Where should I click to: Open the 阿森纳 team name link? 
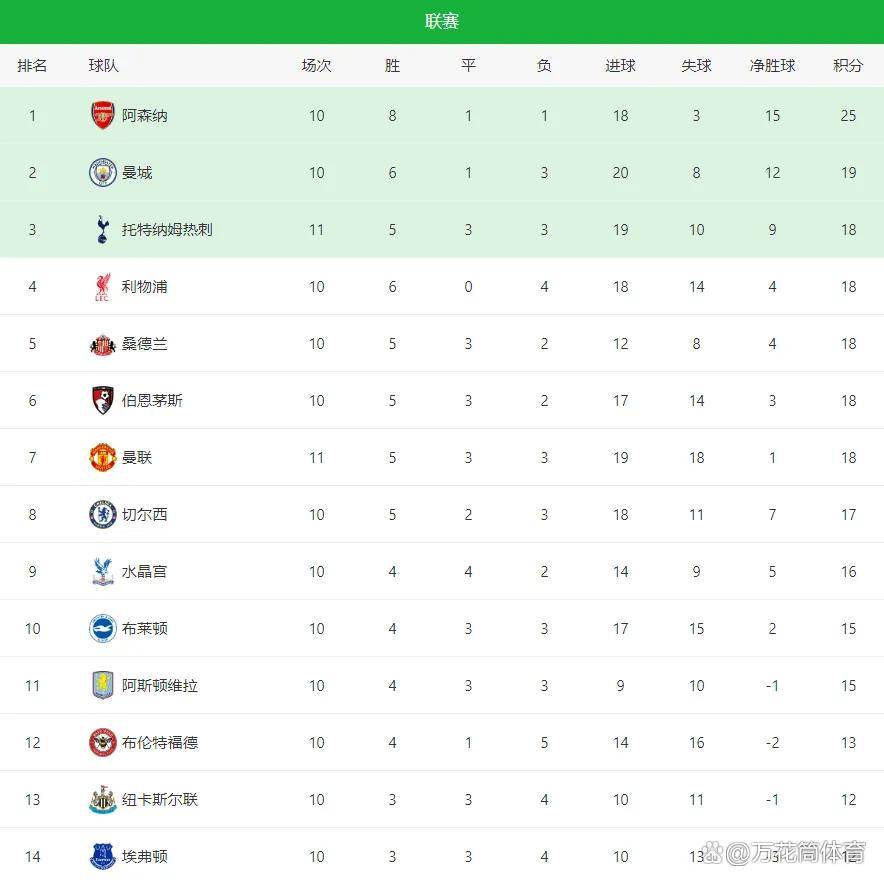[145, 116]
